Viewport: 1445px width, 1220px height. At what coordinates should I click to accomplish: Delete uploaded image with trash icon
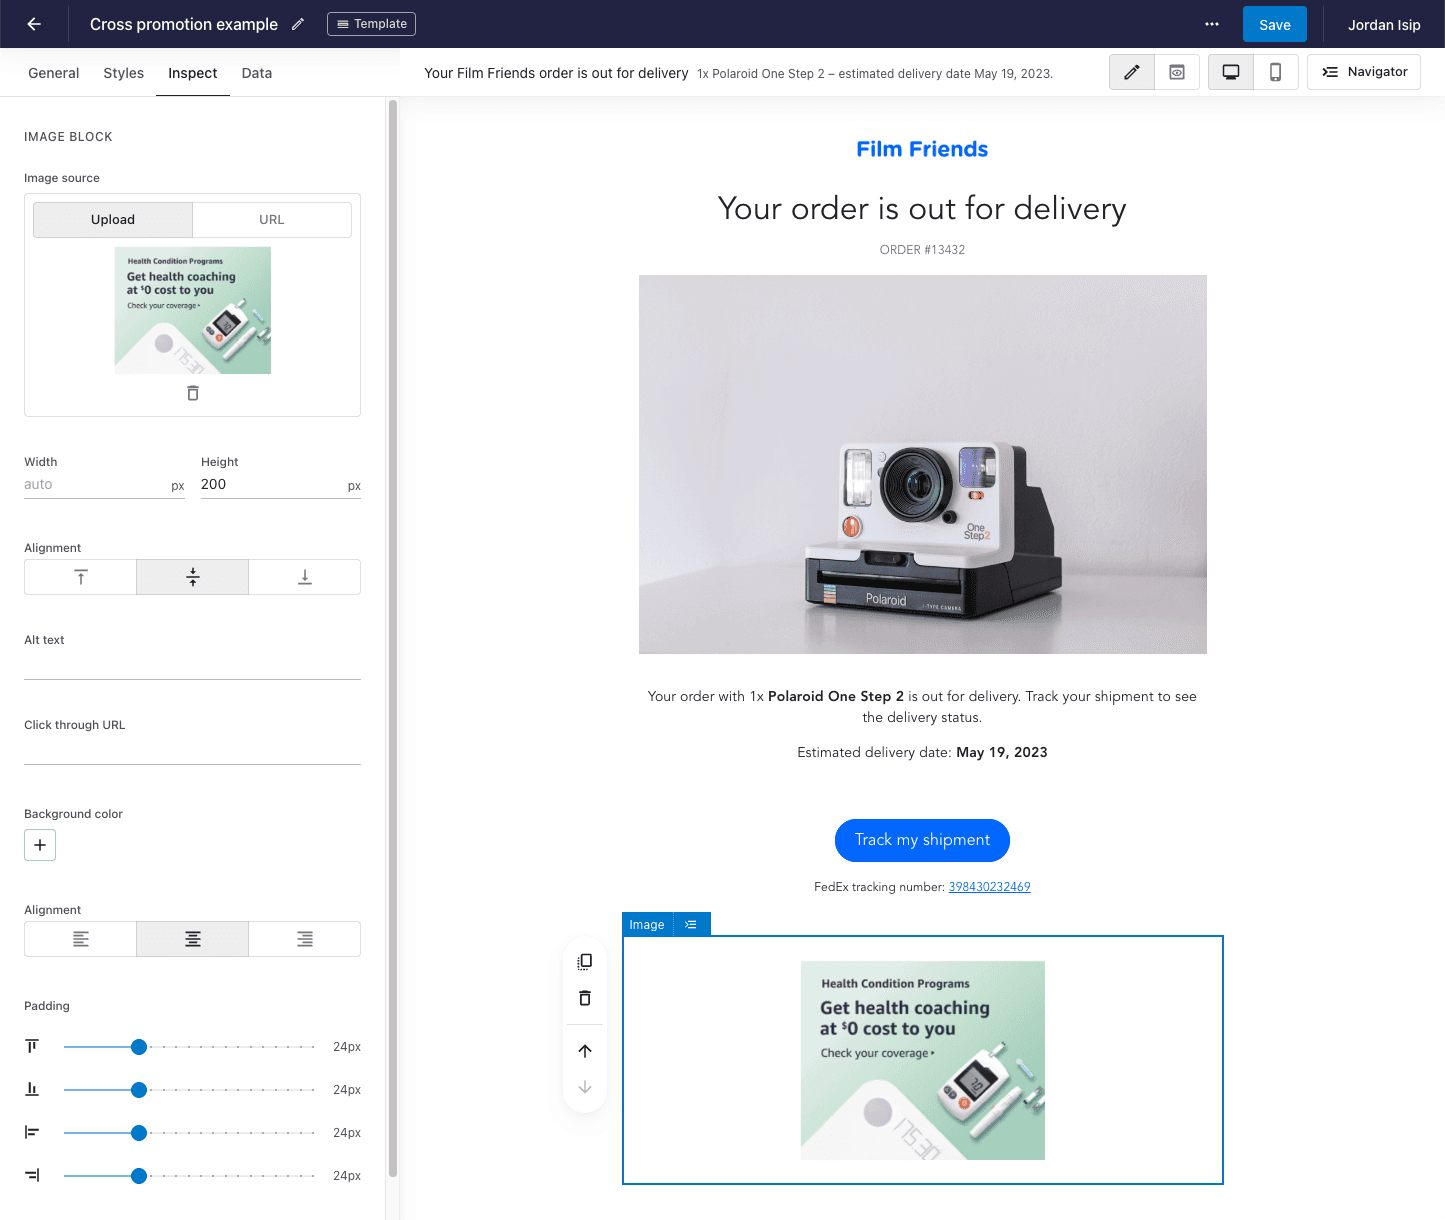tap(193, 393)
